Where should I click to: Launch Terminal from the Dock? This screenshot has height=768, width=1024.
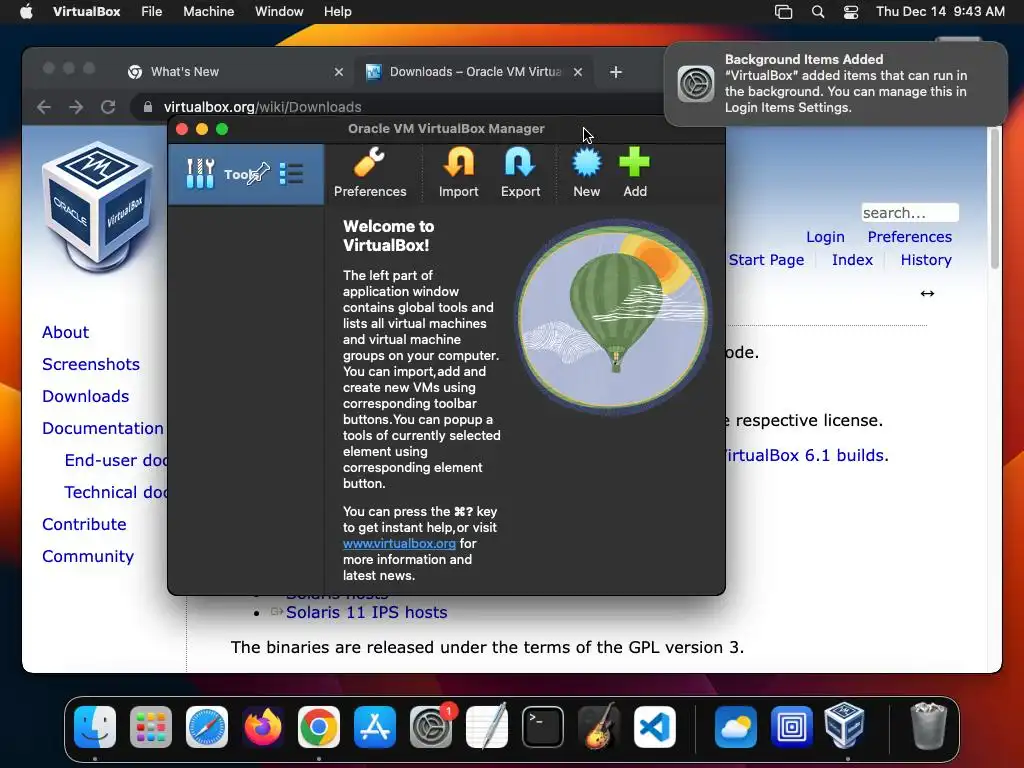[x=543, y=727]
